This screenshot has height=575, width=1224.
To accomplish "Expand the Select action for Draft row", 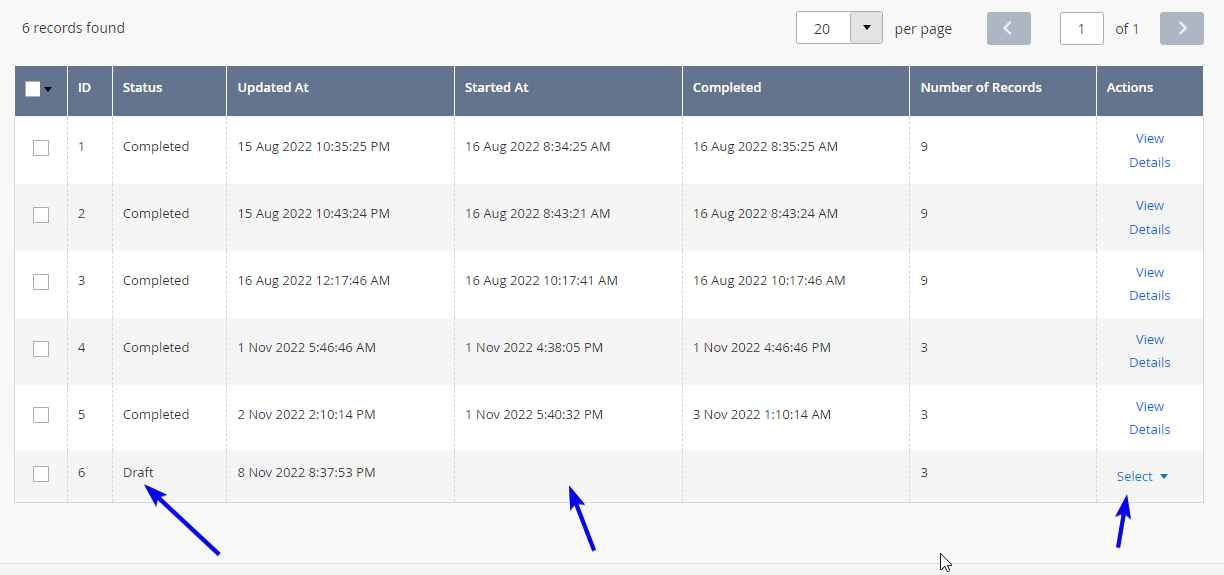I will tap(1142, 476).
